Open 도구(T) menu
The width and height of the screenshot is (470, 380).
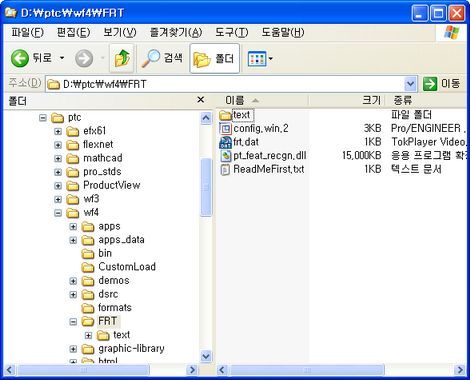231,32
